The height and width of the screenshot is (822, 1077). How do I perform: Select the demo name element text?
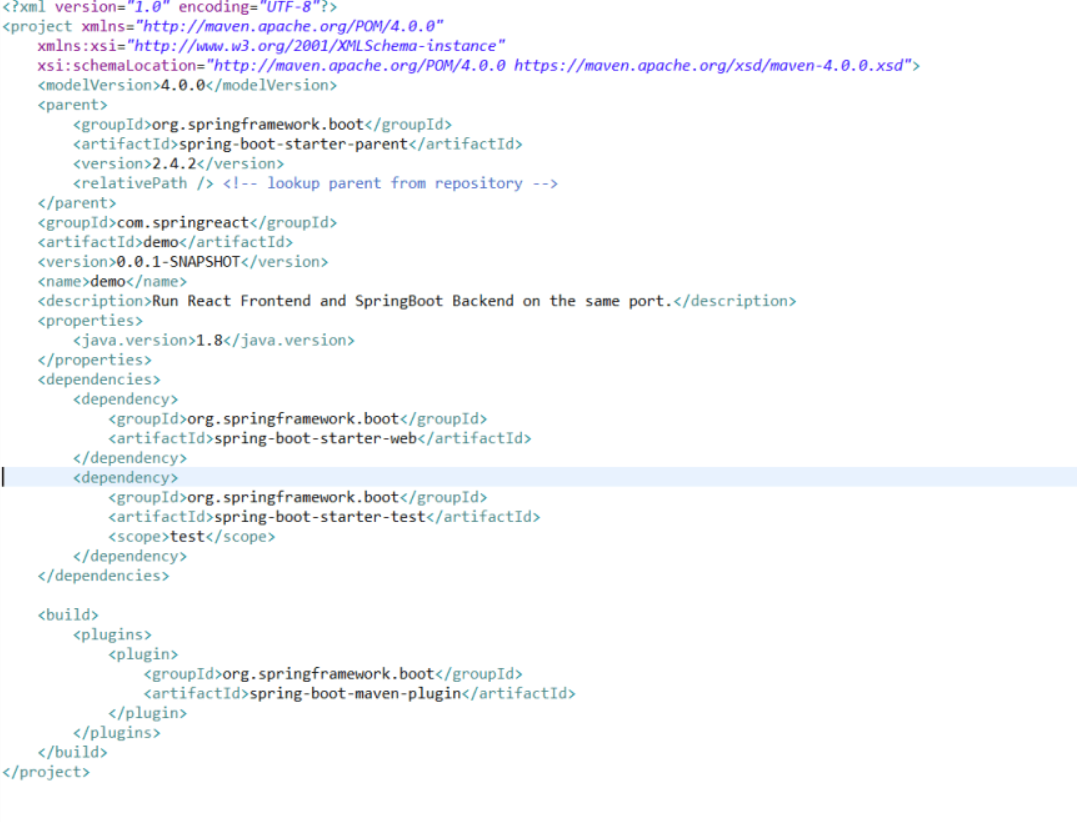pyautogui.click(x=107, y=281)
